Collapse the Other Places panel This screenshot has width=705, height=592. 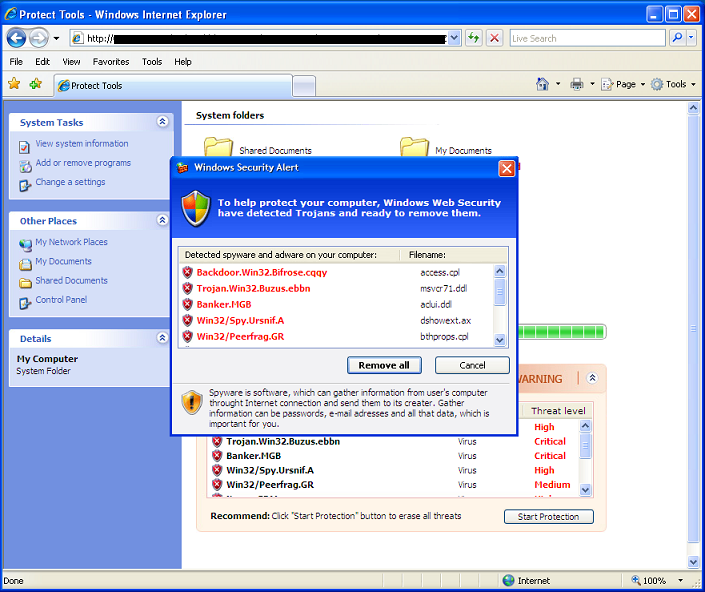pos(163,221)
